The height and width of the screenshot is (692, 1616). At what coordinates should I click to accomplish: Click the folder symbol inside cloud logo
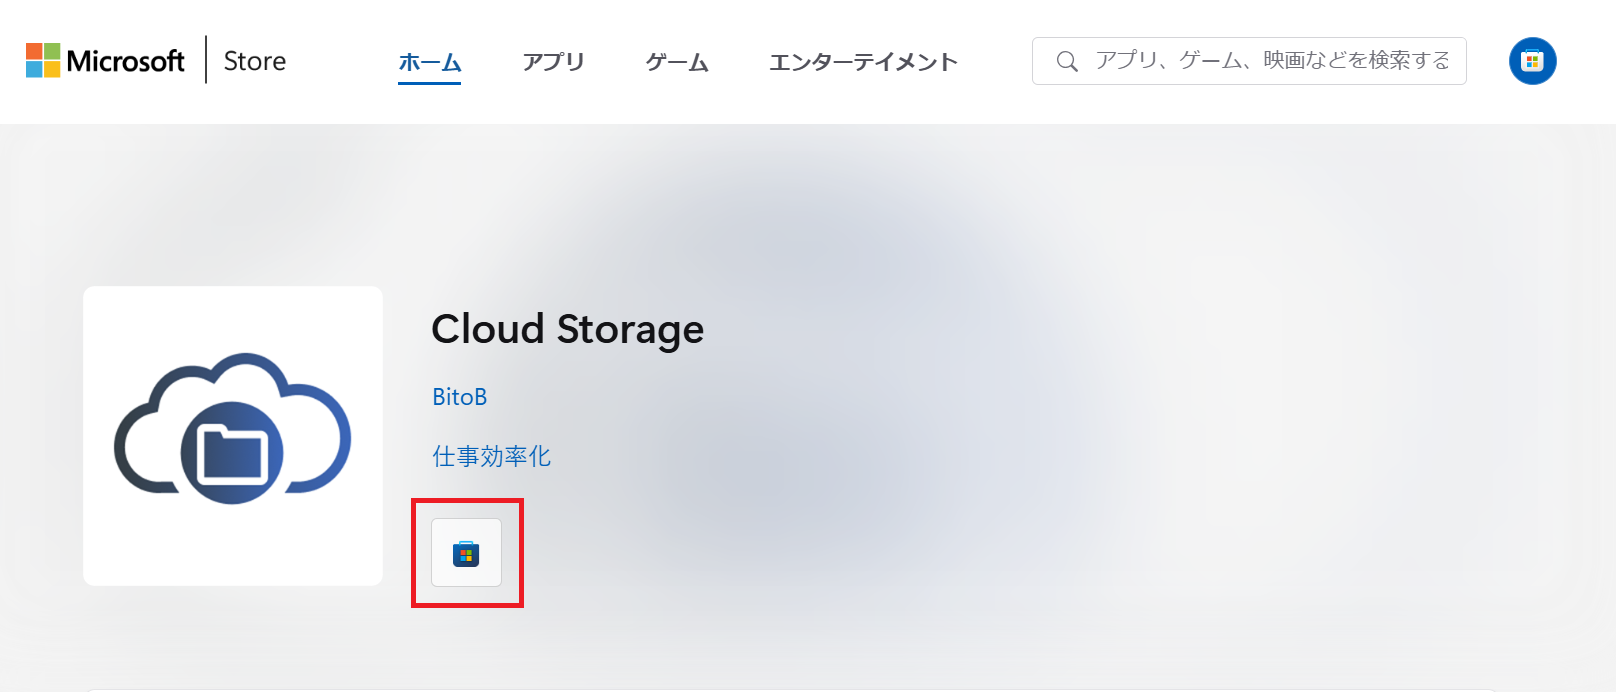point(232,453)
